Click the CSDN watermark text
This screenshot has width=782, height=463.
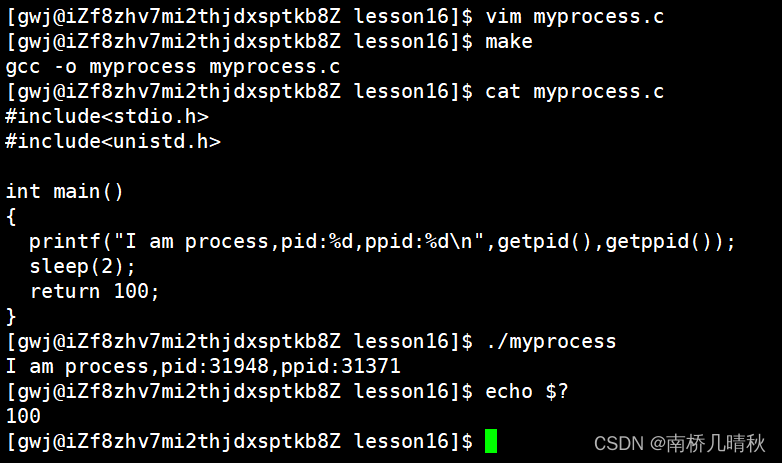(x=679, y=443)
